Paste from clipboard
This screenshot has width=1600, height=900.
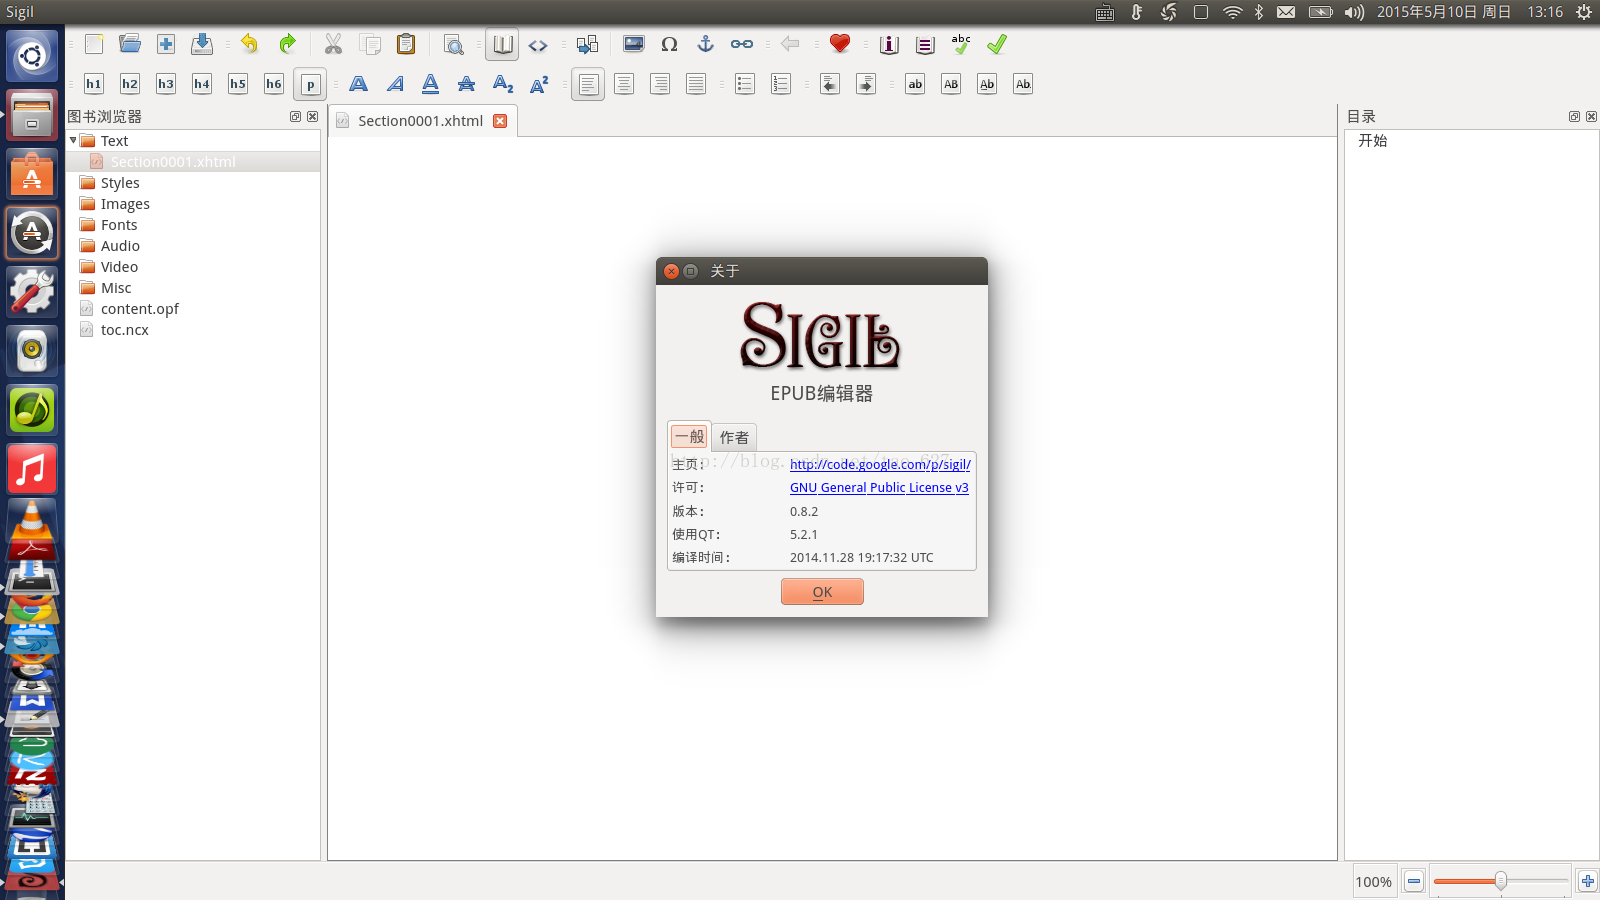[x=406, y=44]
